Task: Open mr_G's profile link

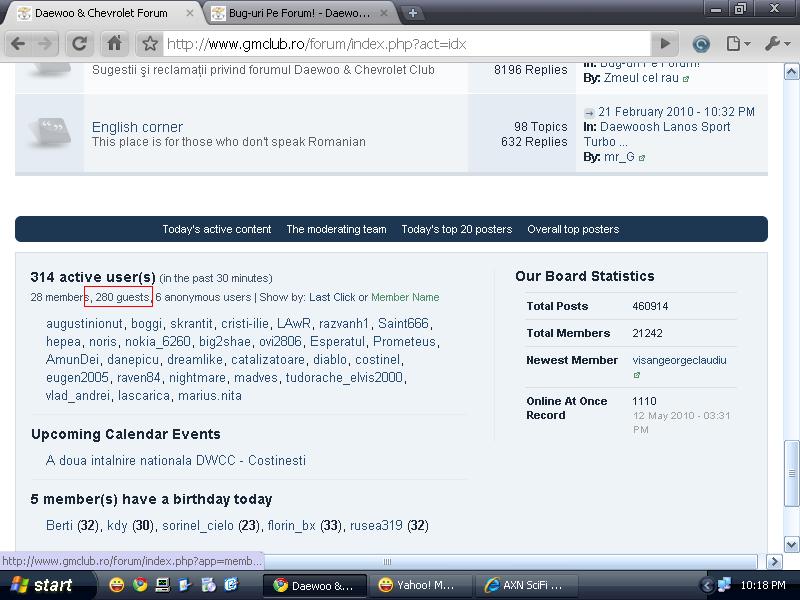Action: [619, 157]
